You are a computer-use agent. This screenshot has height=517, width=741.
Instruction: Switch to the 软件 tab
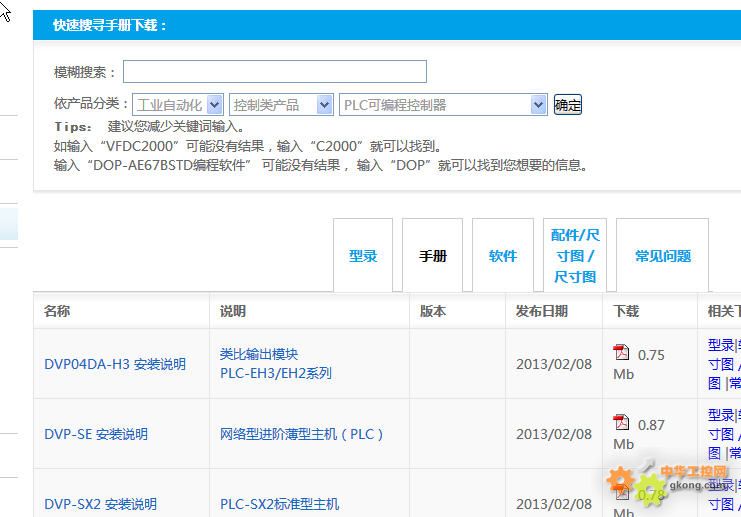click(x=503, y=256)
